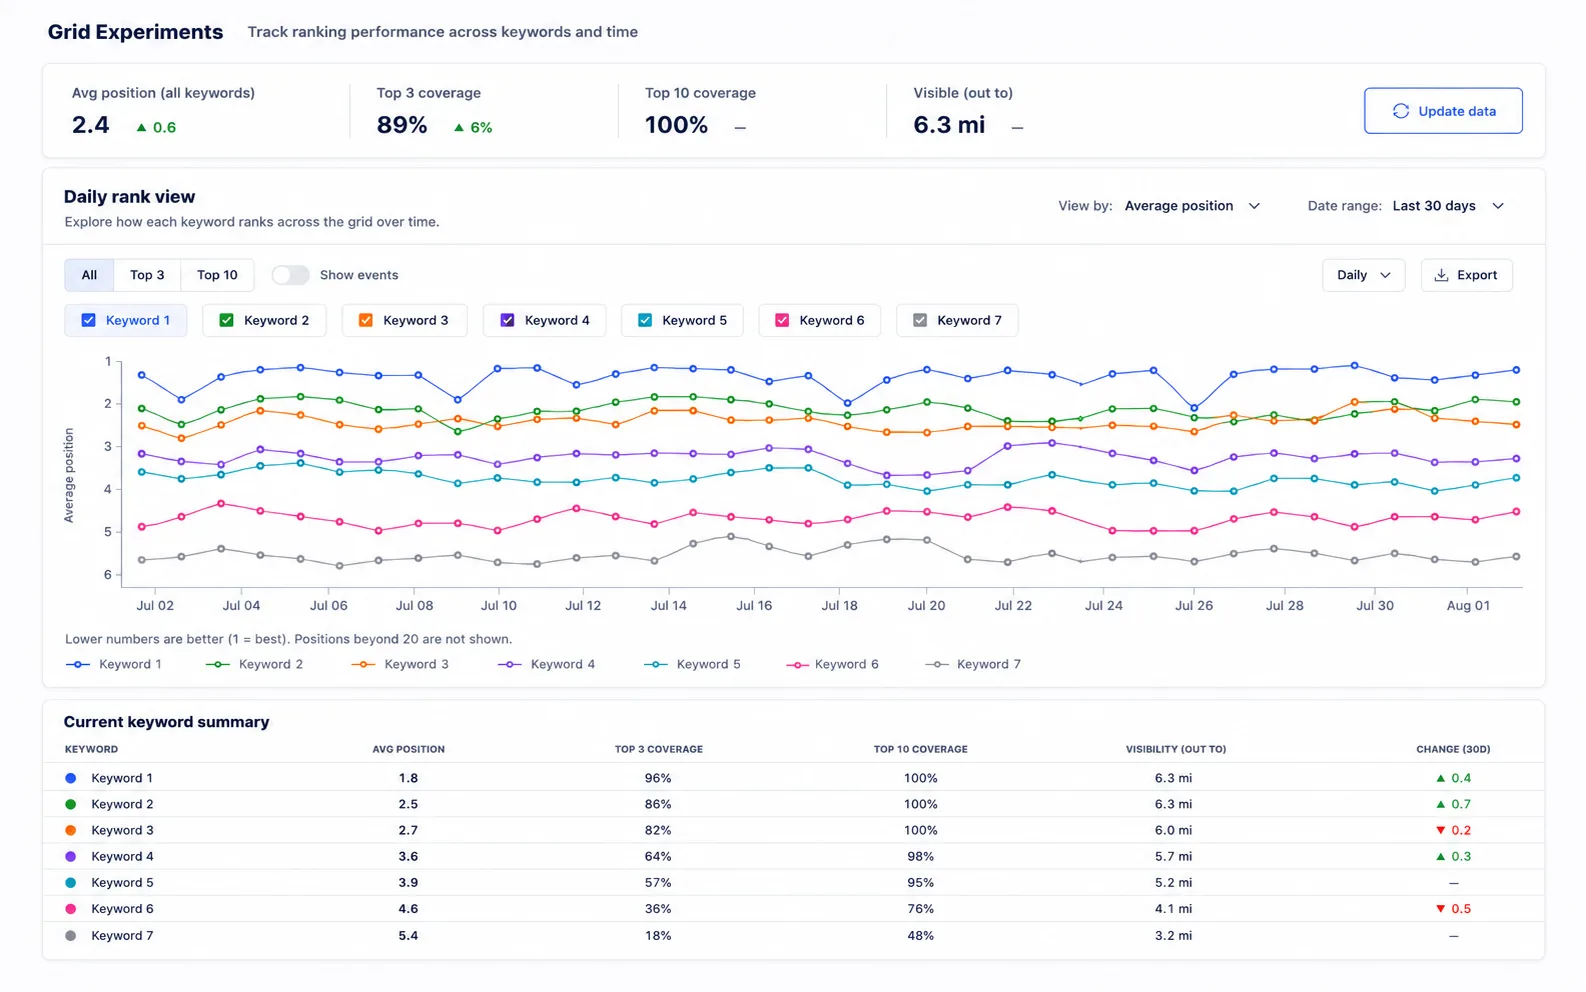Click the Avg position 2.4 metric value

90,125
